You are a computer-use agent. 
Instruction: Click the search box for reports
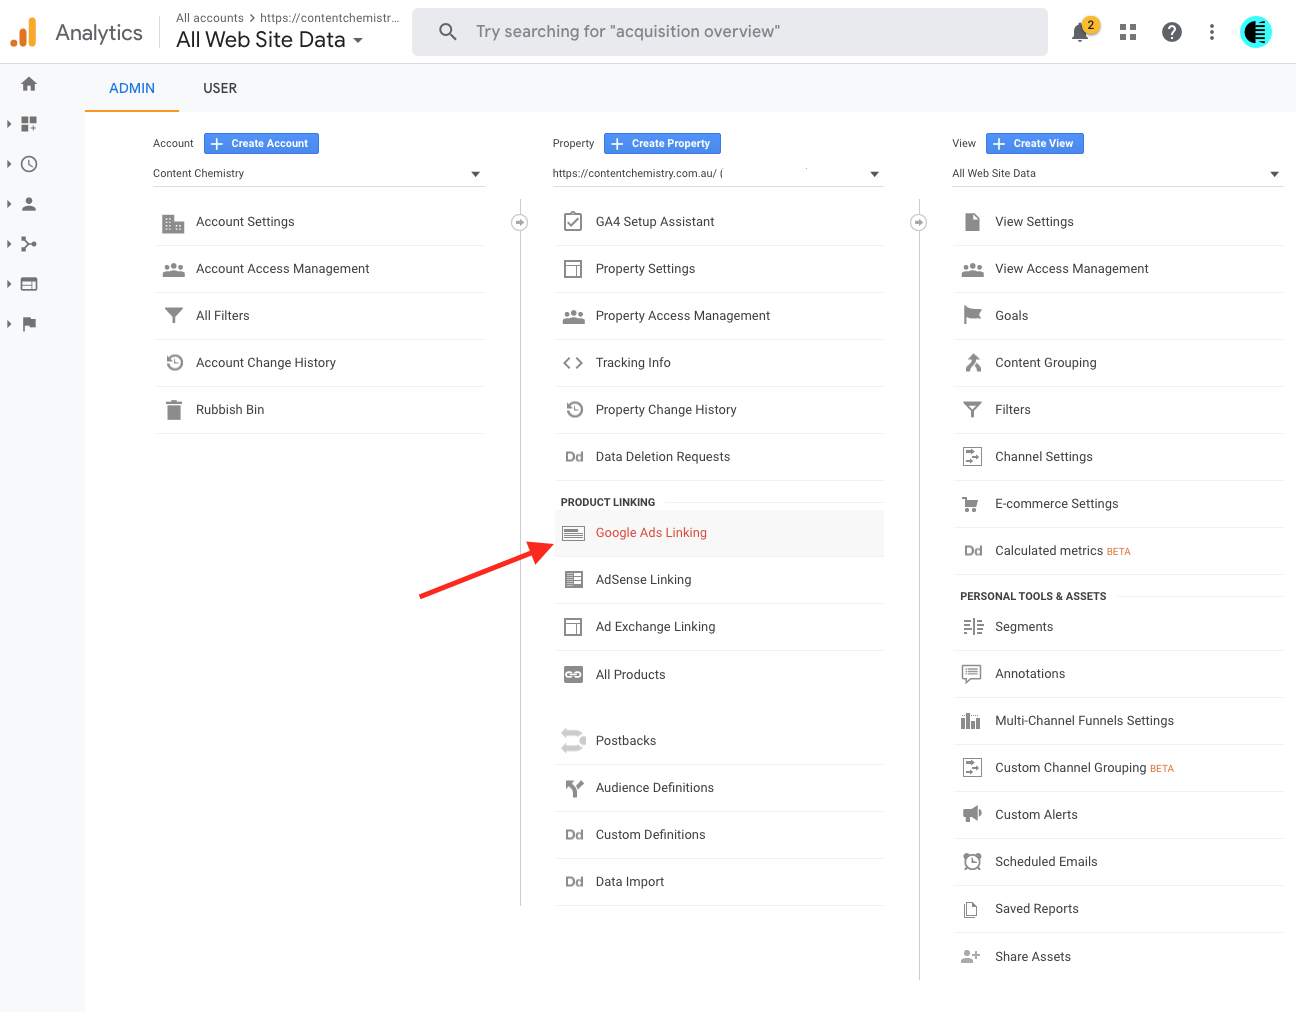pyautogui.click(x=730, y=32)
